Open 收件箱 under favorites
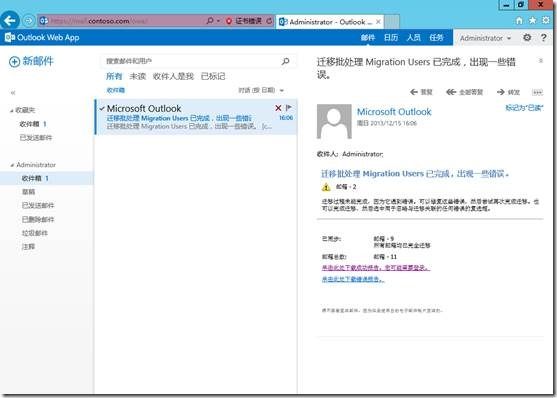 [33, 124]
